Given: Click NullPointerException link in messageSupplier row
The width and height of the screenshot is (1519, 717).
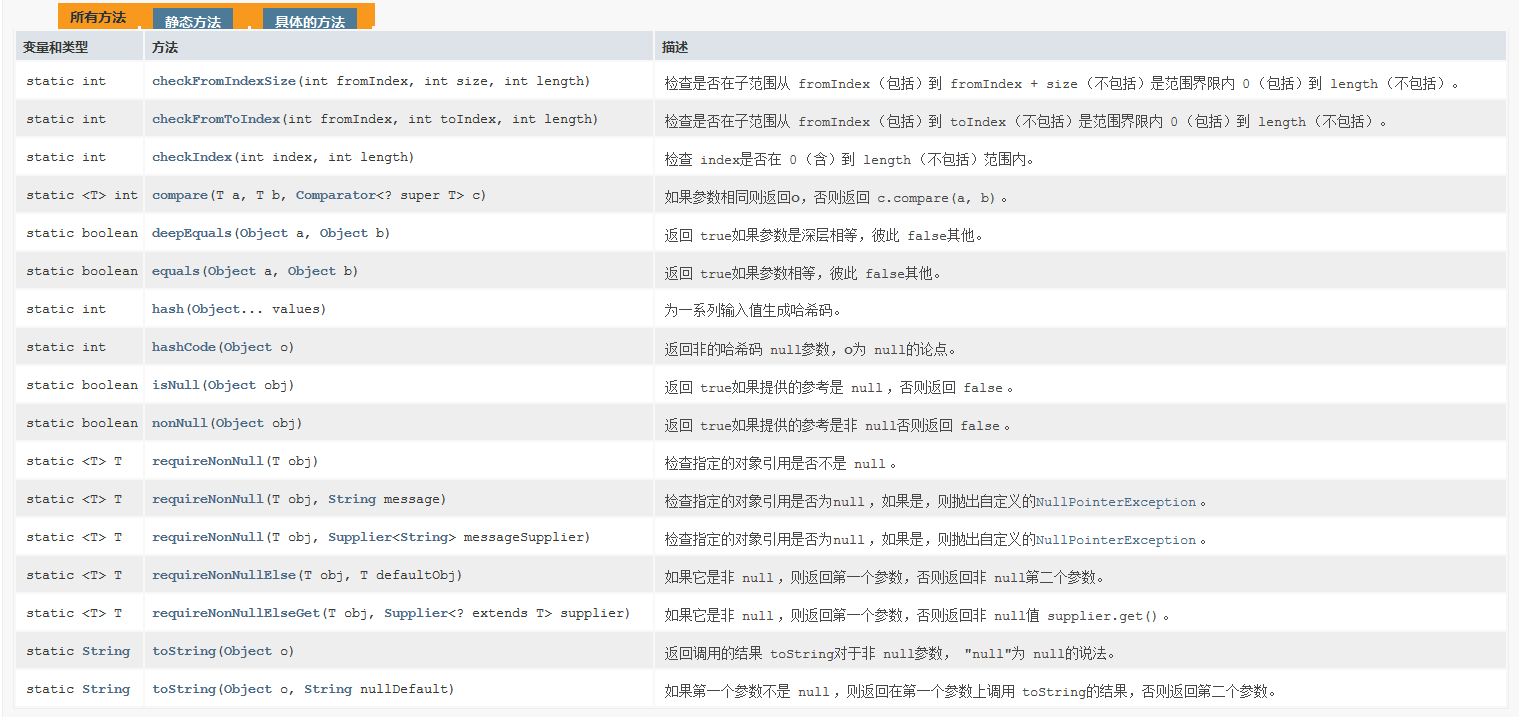Looking at the screenshot, I should 1116,540.
